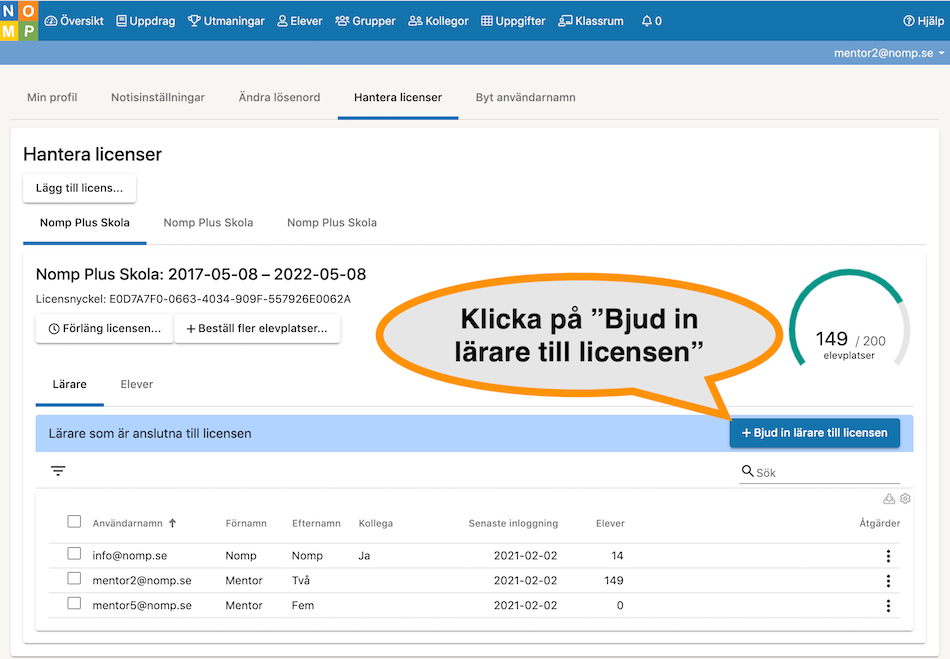Tick the checkbox for mentor5@nomp.se
950x659 pixels.
74,603
